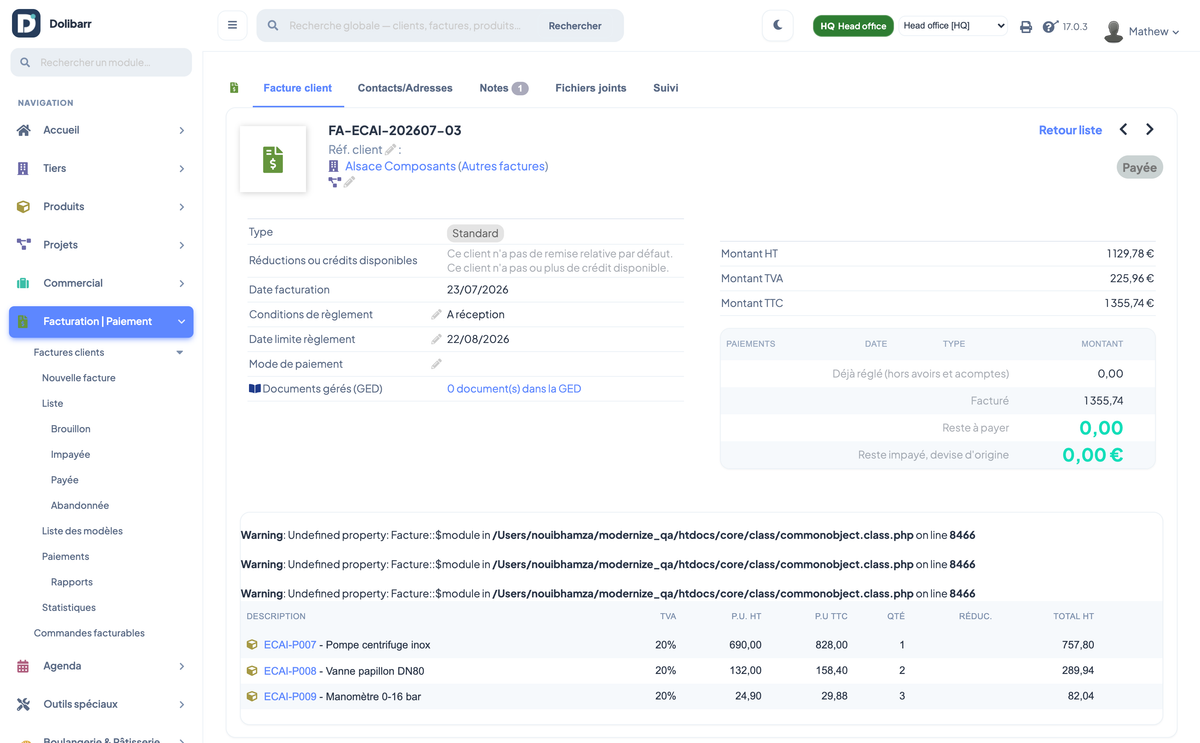The width and height of the screenshot is (1200, 743).
Task: Click the Agenda calendar icon
Action: (23, 666)
